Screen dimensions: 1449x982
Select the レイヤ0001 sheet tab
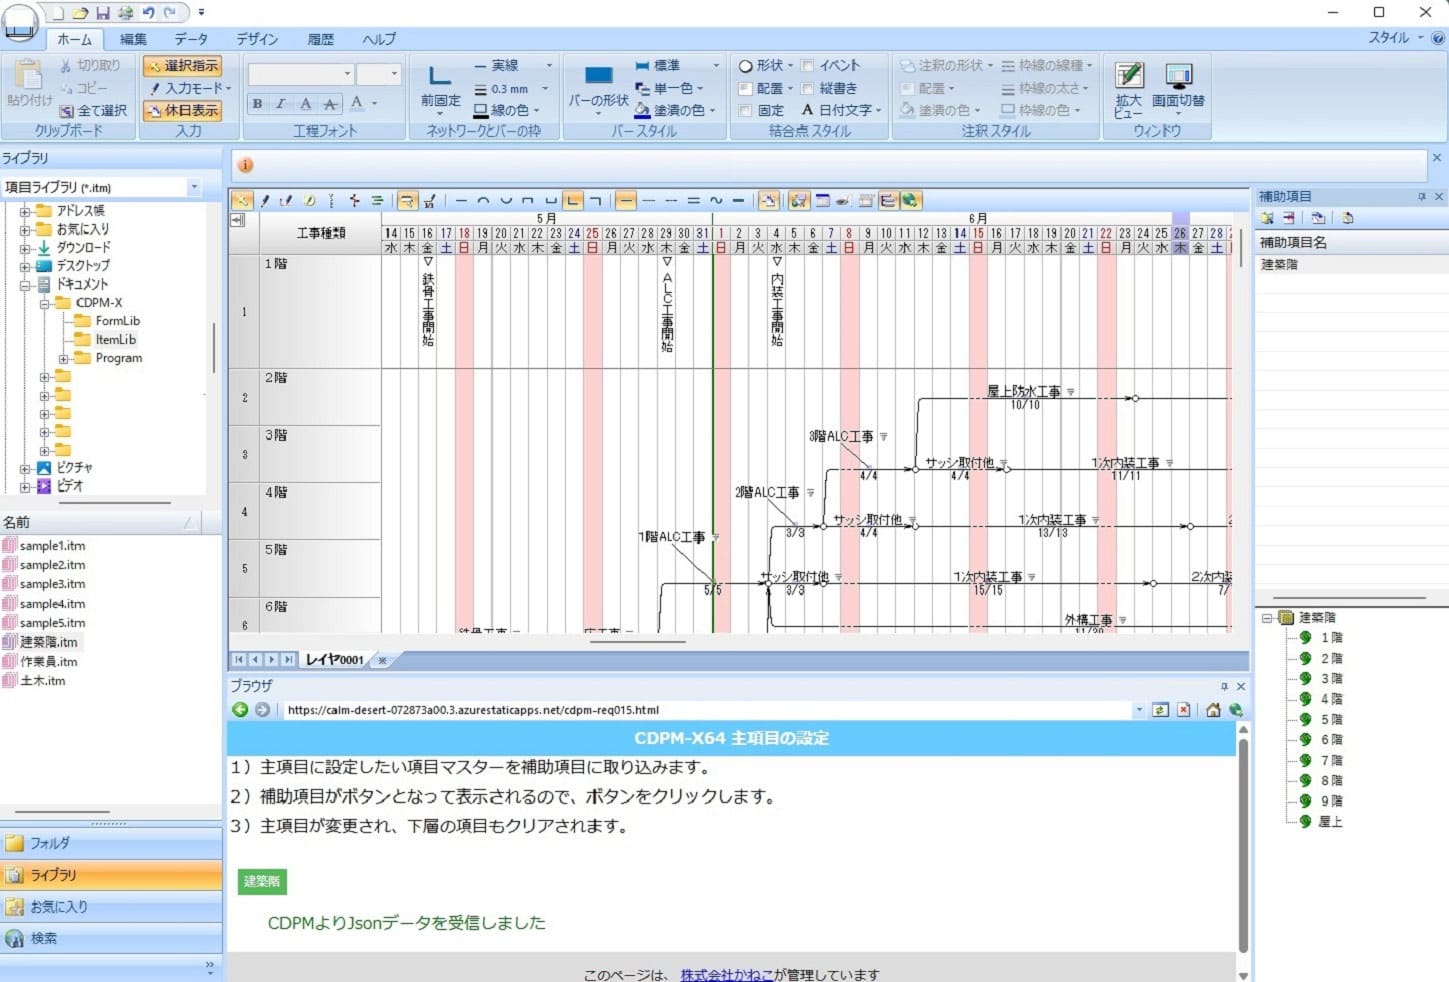pyautogui.click(x=335, y=660)
